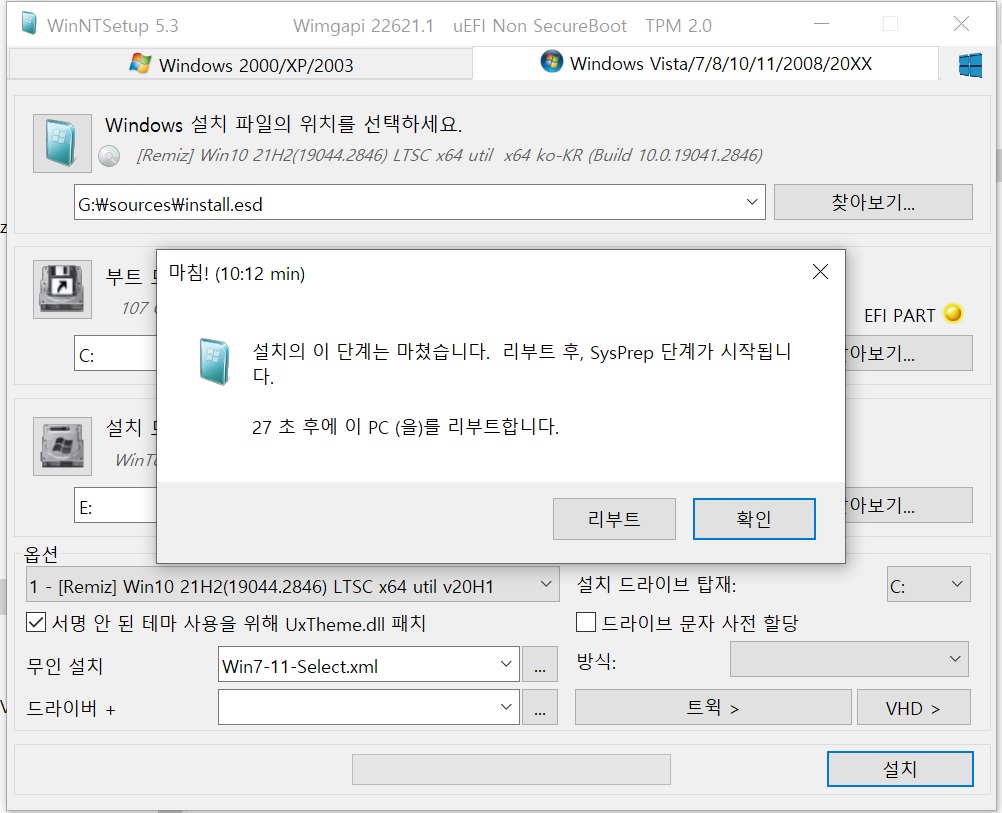Image resolution: width=1002 pixels, height=813 pixels.
Task: Close the 마침! dialog with the X
Action: 821,272
